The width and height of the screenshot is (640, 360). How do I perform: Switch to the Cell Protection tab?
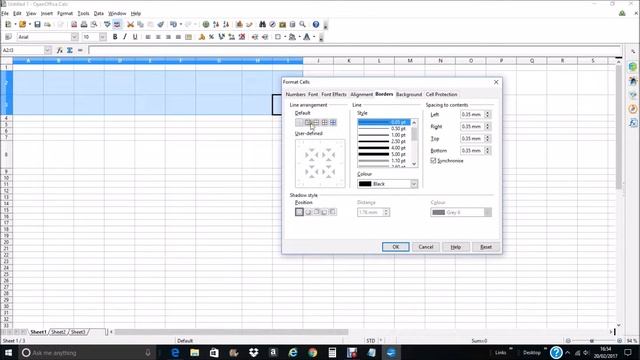441,94
